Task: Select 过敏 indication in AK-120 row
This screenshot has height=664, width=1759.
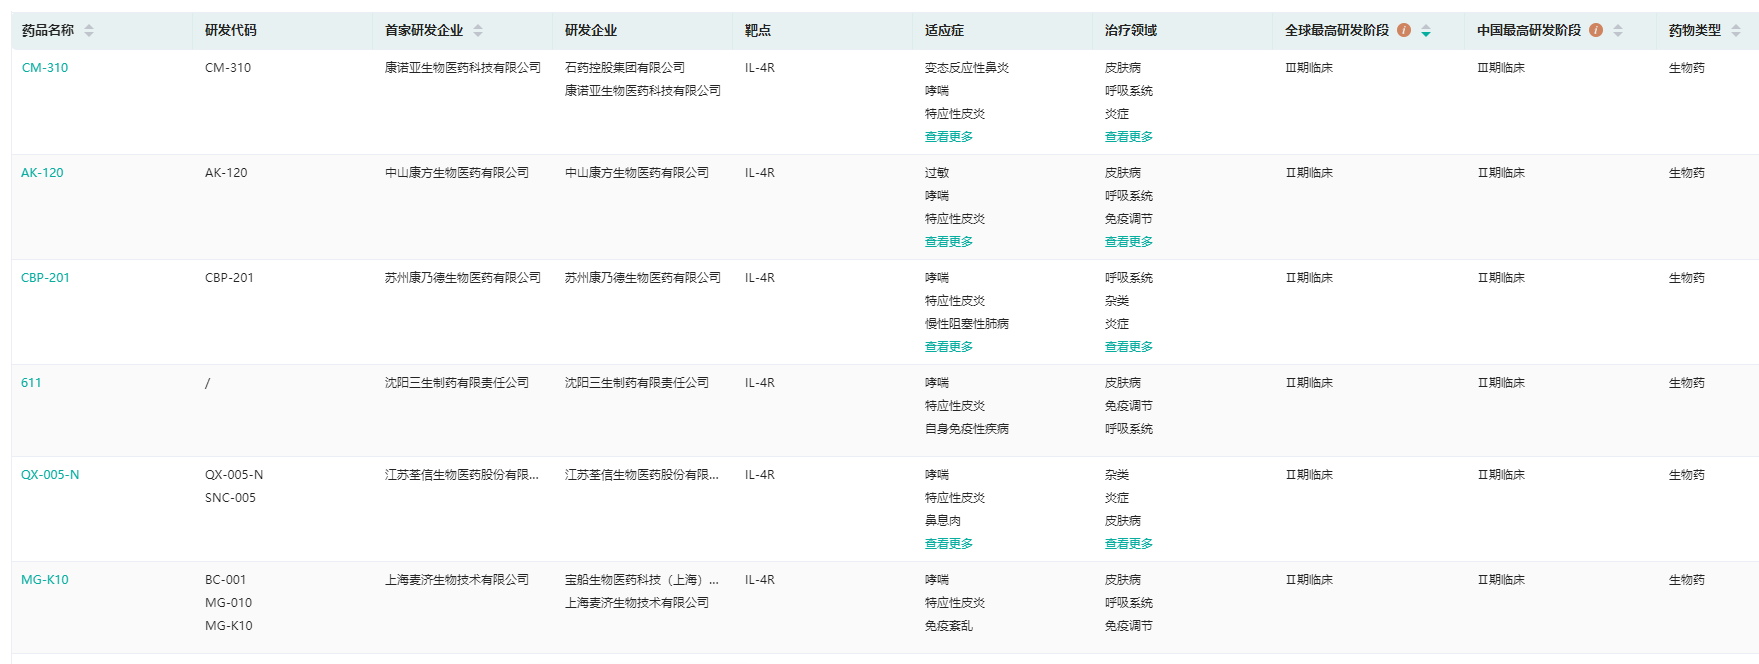Action: pyautogui.click(x=937, y=173)
